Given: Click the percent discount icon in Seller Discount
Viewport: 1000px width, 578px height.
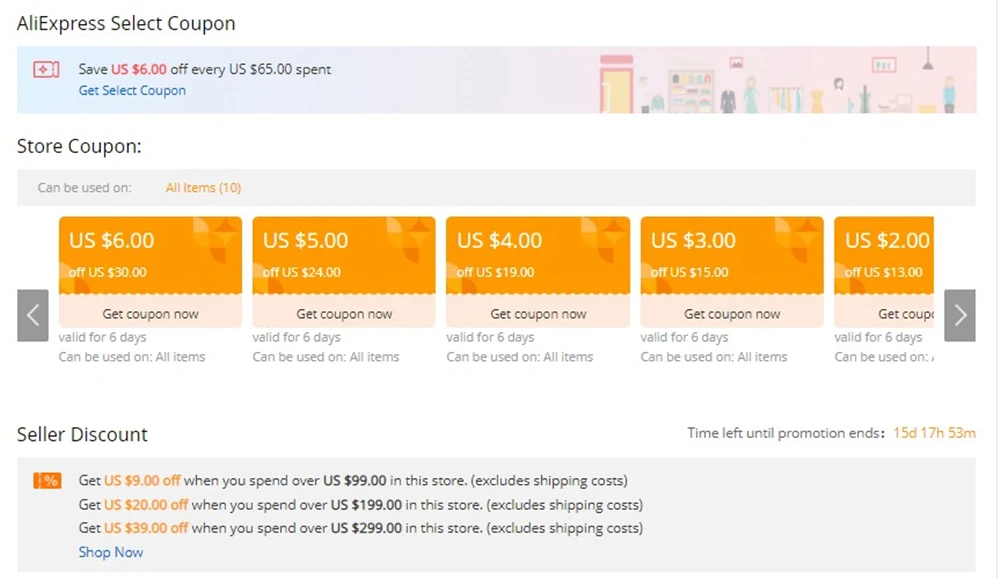Looking at the screenshot, I should (47, 481).
